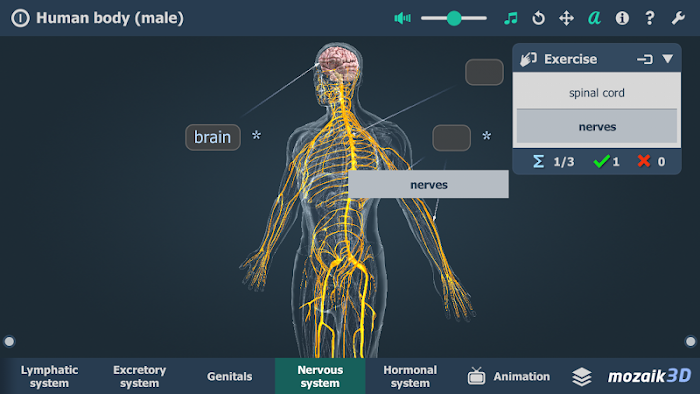
Task: Open settings wrench icon
Action: 678,18
